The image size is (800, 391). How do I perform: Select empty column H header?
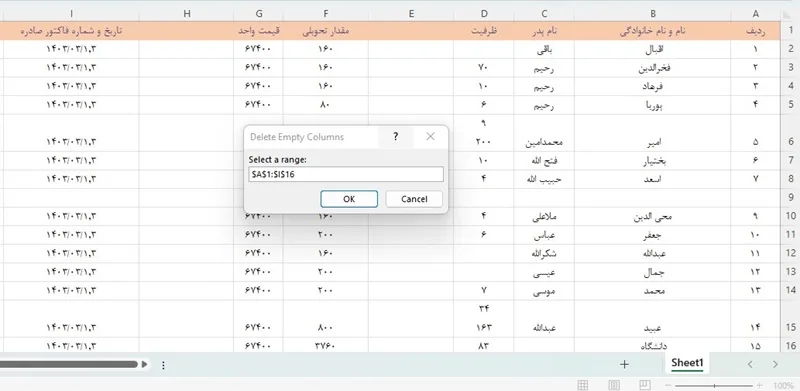[x=187, y=14]
